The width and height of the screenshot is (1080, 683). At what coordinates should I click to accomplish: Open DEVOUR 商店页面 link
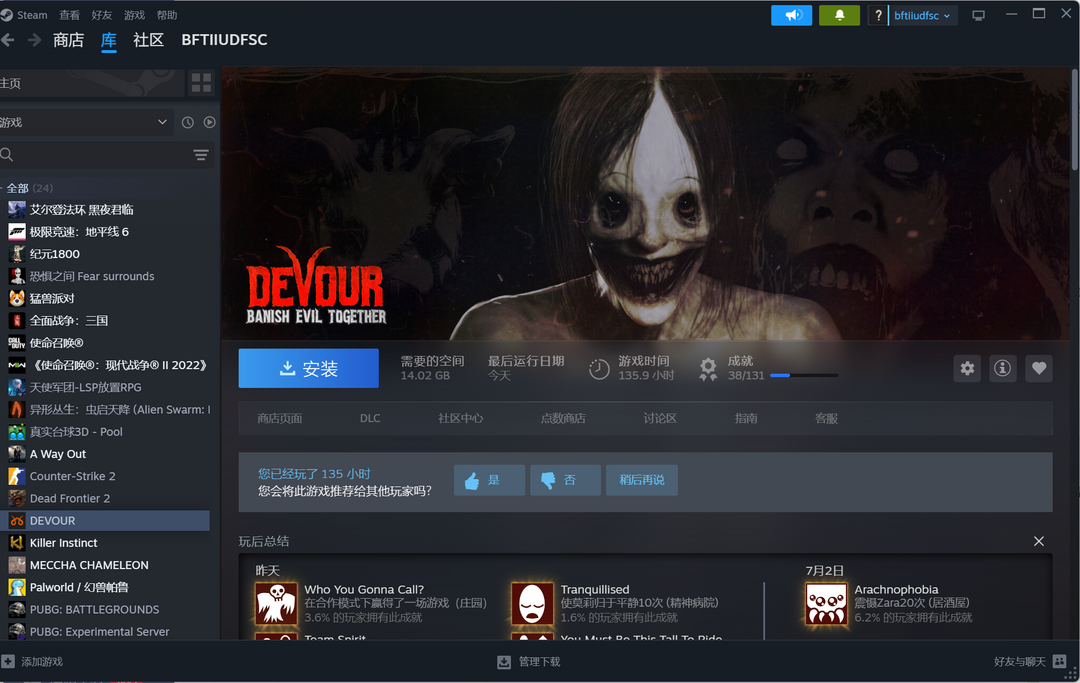(x=280, y=418)
